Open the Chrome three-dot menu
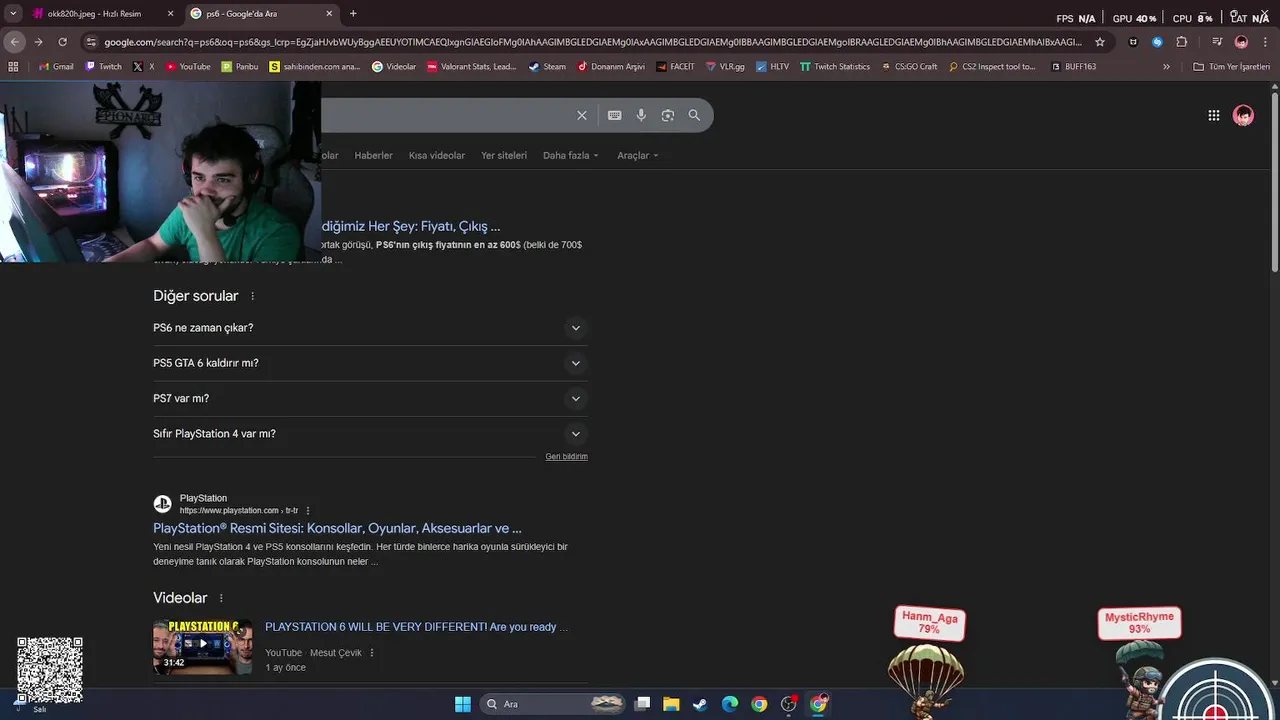1280x720 pixels. (1266, 42)
